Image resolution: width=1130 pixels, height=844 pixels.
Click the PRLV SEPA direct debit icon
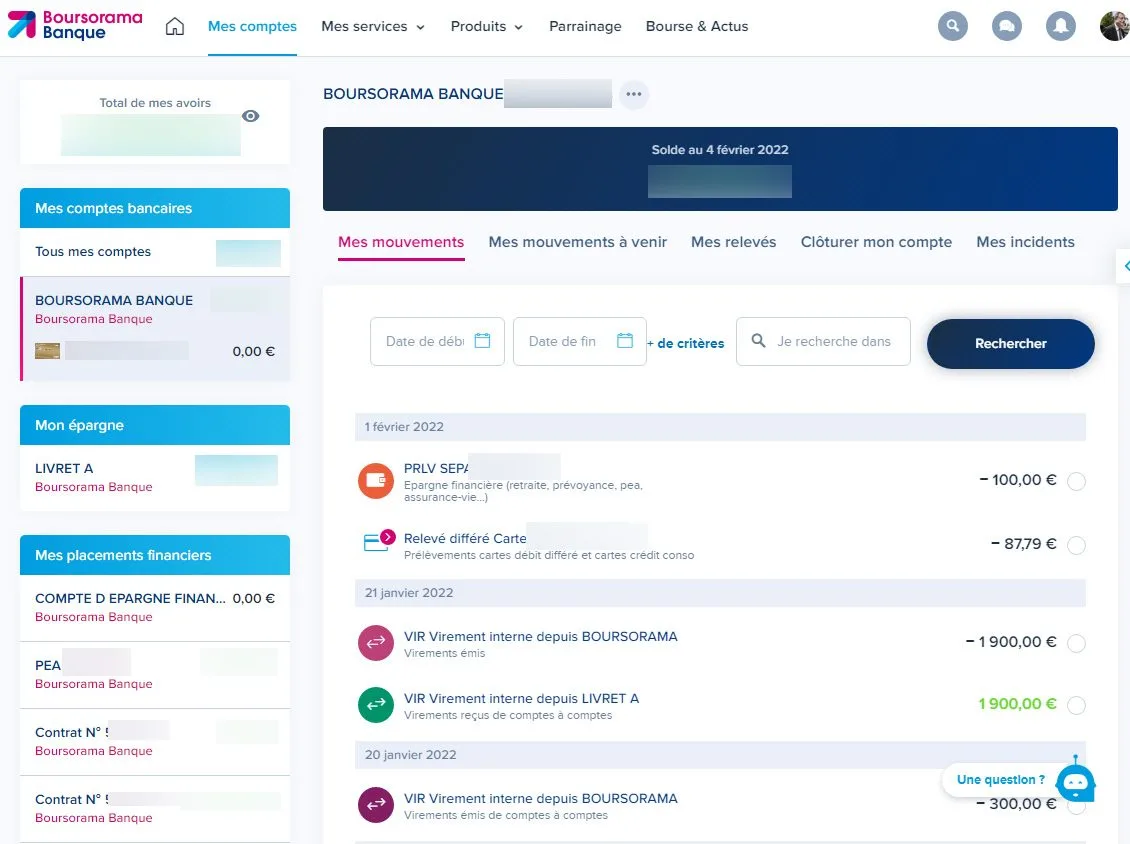click(x=375, y=480)
